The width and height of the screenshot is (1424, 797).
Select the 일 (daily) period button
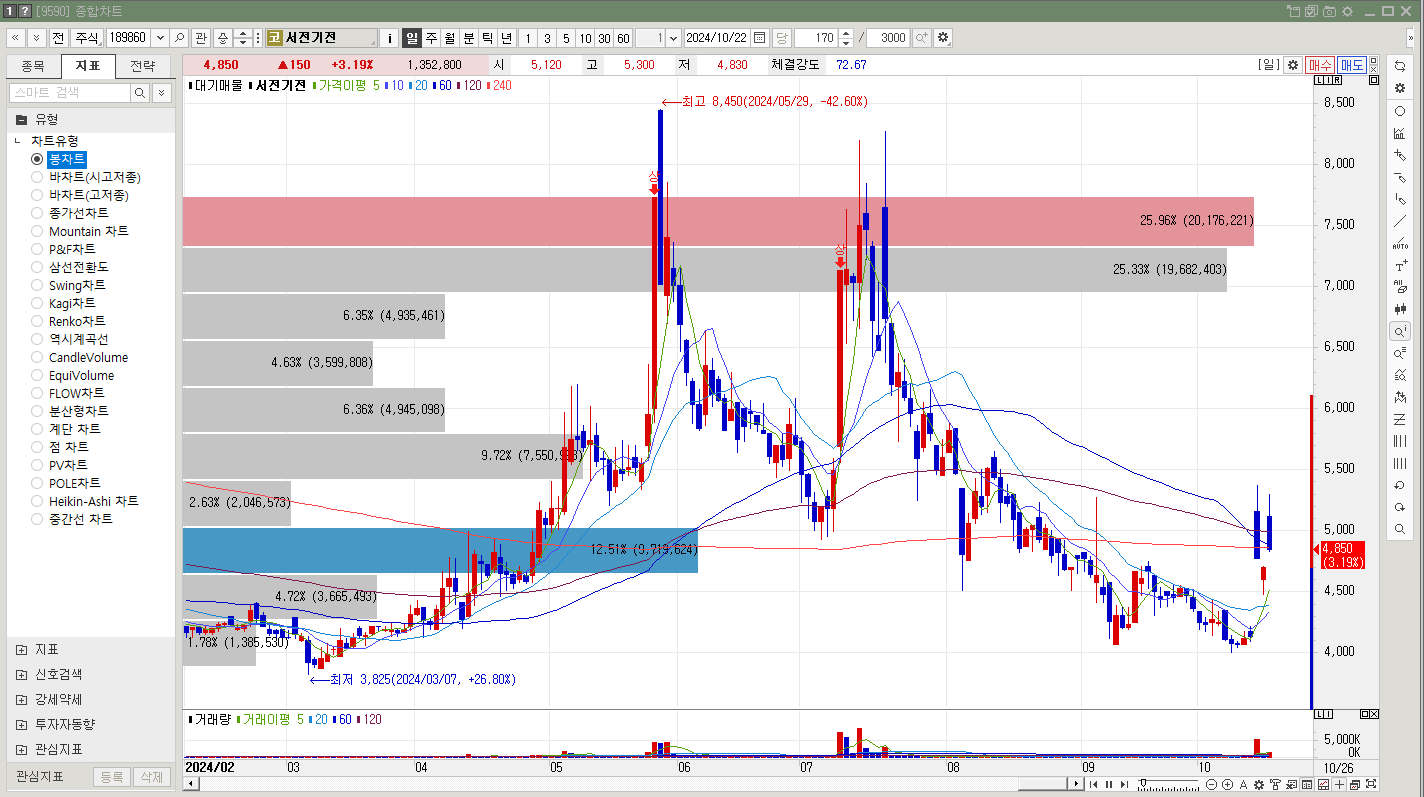point(412,38)
